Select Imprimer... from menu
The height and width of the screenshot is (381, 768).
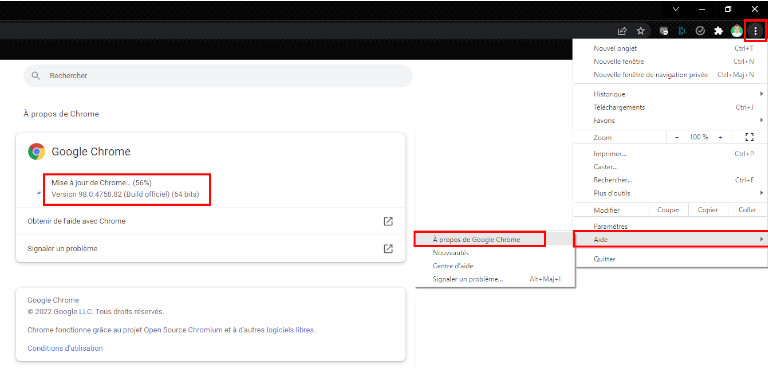pyautogui.click(x=670, y=154)
